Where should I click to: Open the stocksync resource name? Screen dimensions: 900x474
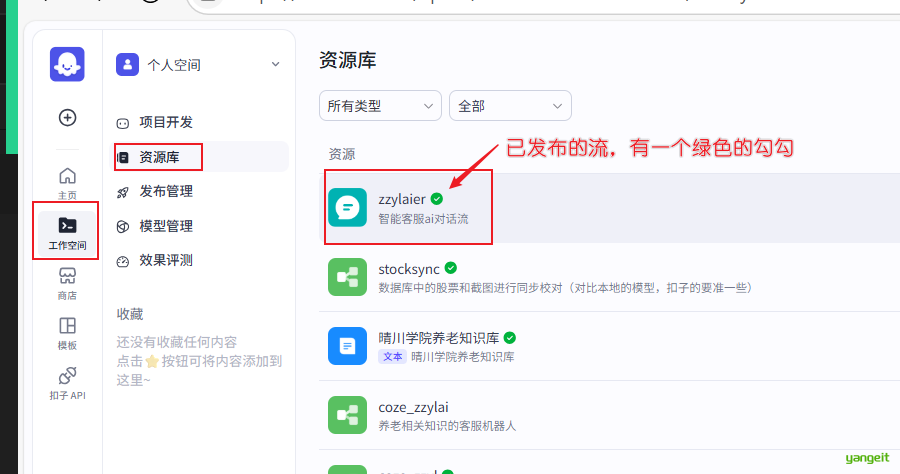click(409, 269)
